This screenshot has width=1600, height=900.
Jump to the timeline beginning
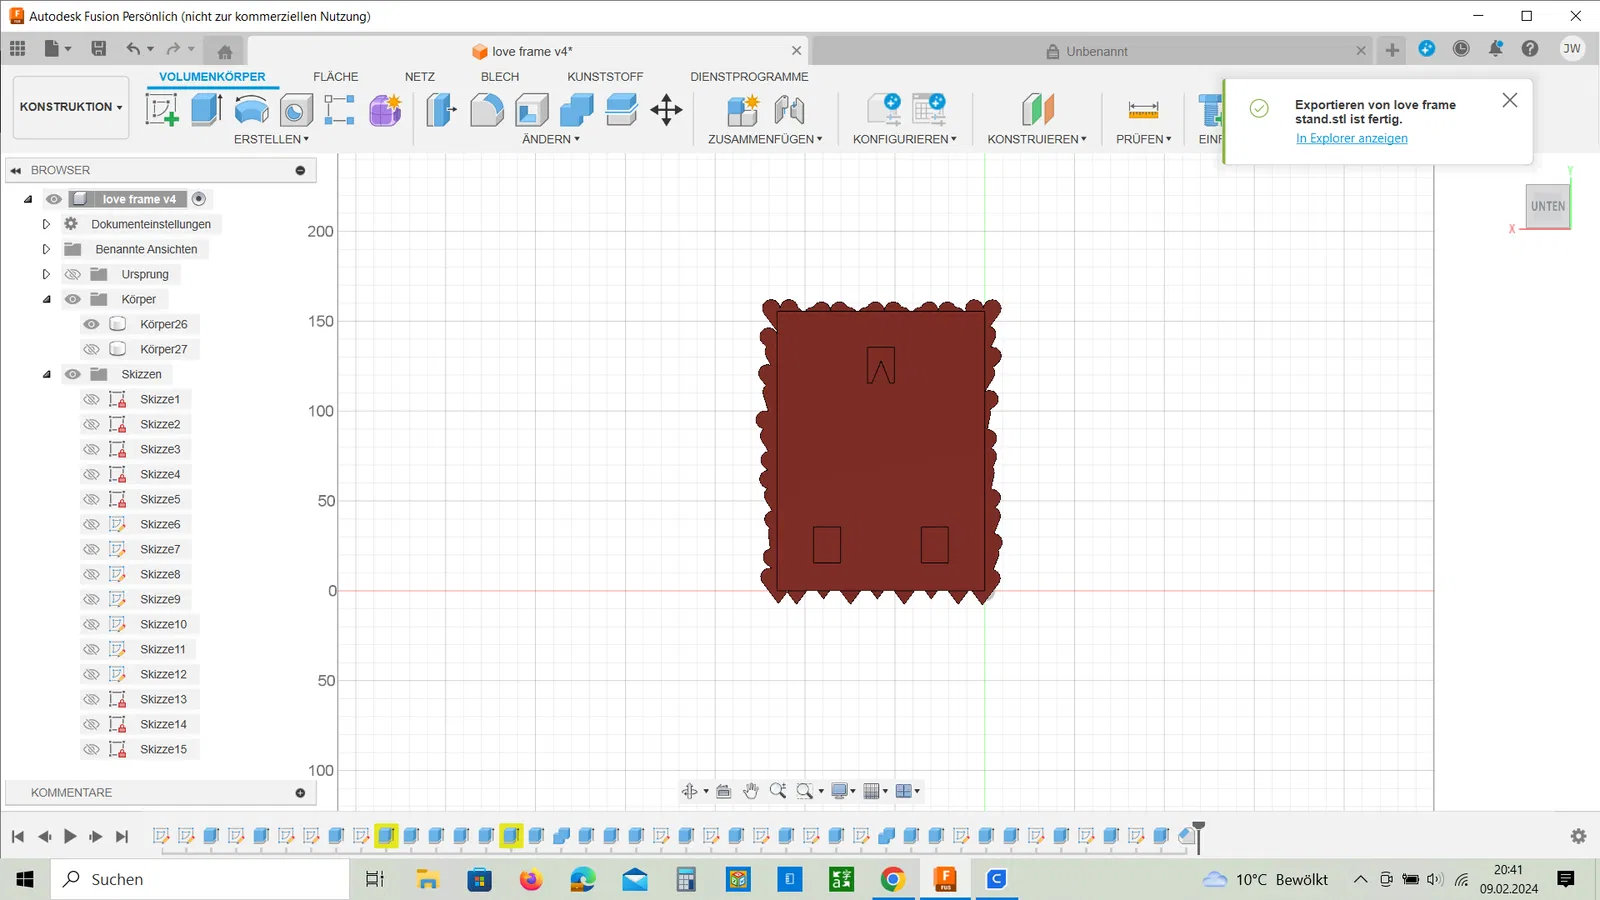point(18,836)
